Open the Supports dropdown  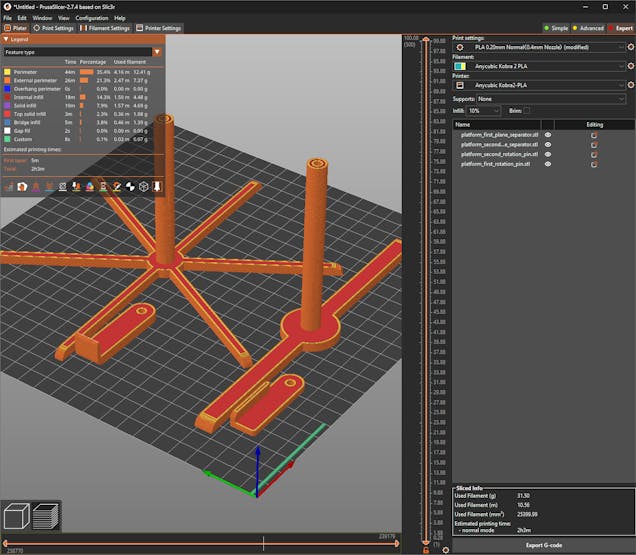[550, 99]
